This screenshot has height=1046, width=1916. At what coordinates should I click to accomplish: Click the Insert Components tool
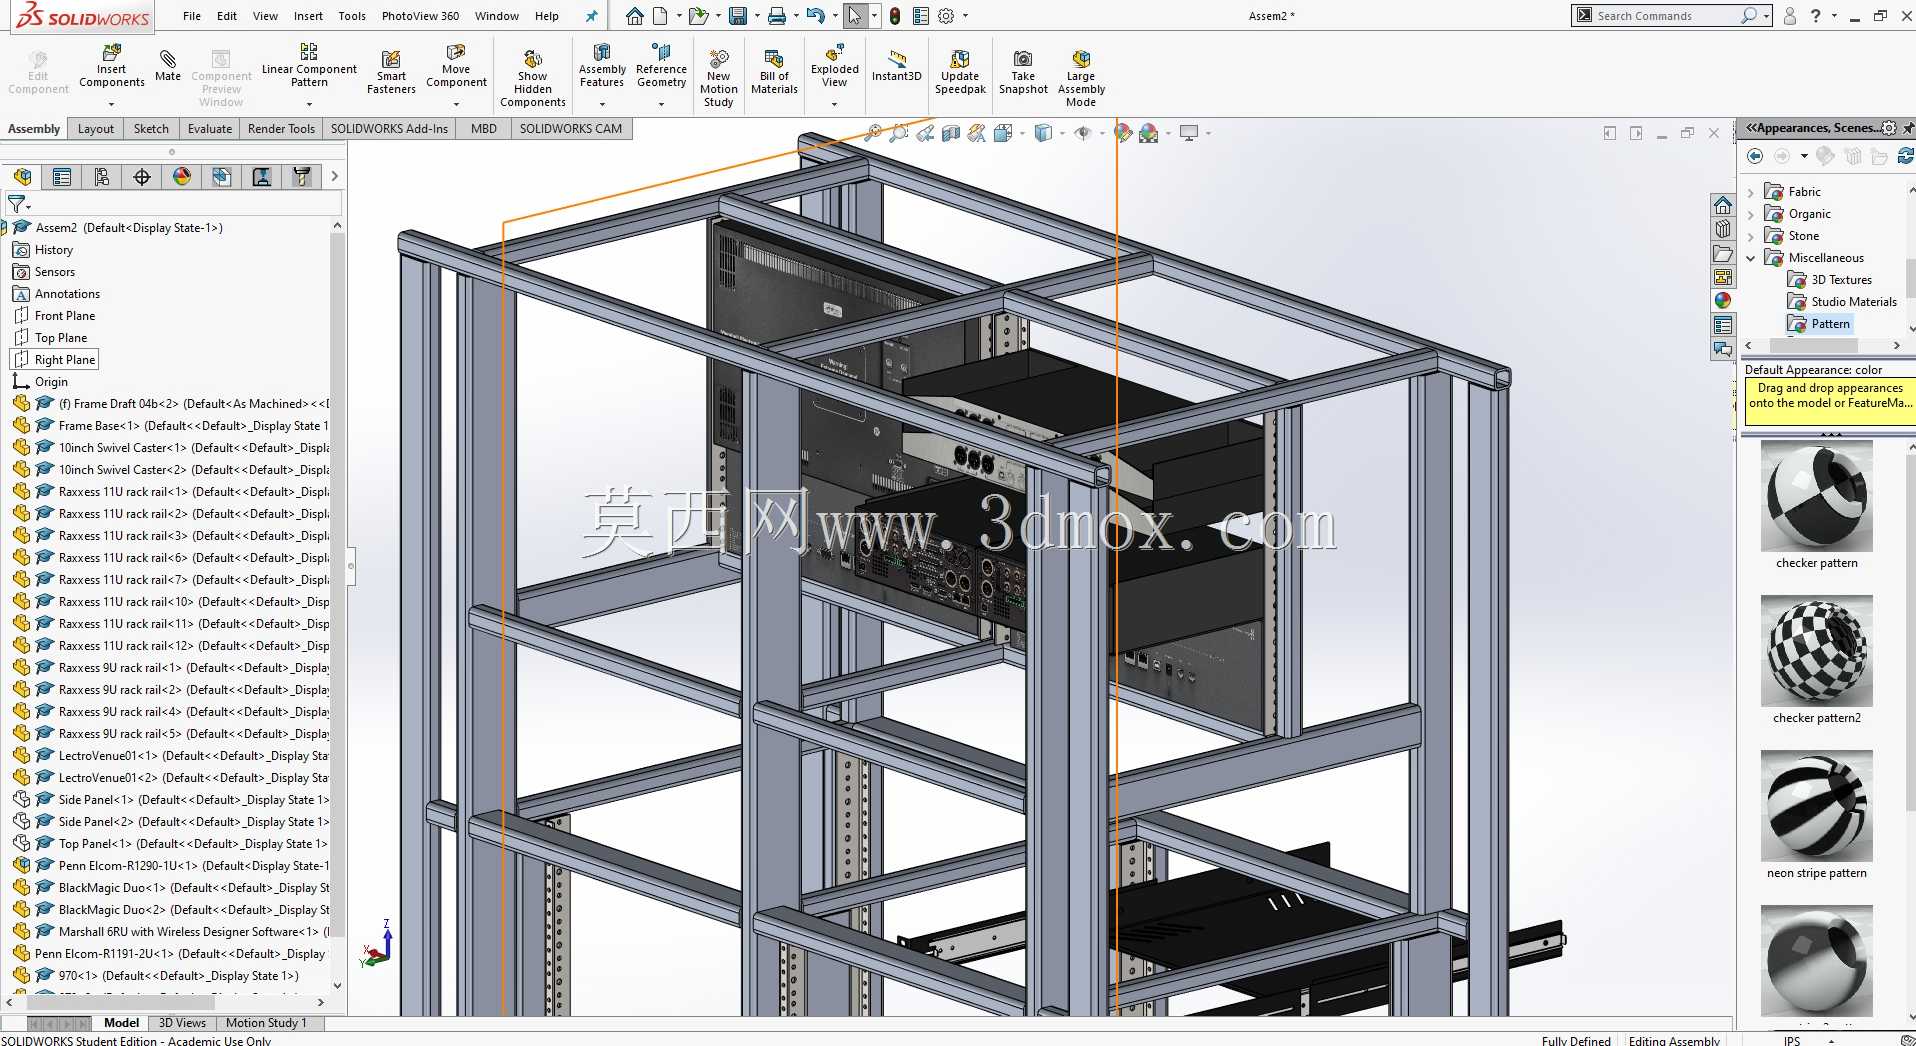(111, 66)
